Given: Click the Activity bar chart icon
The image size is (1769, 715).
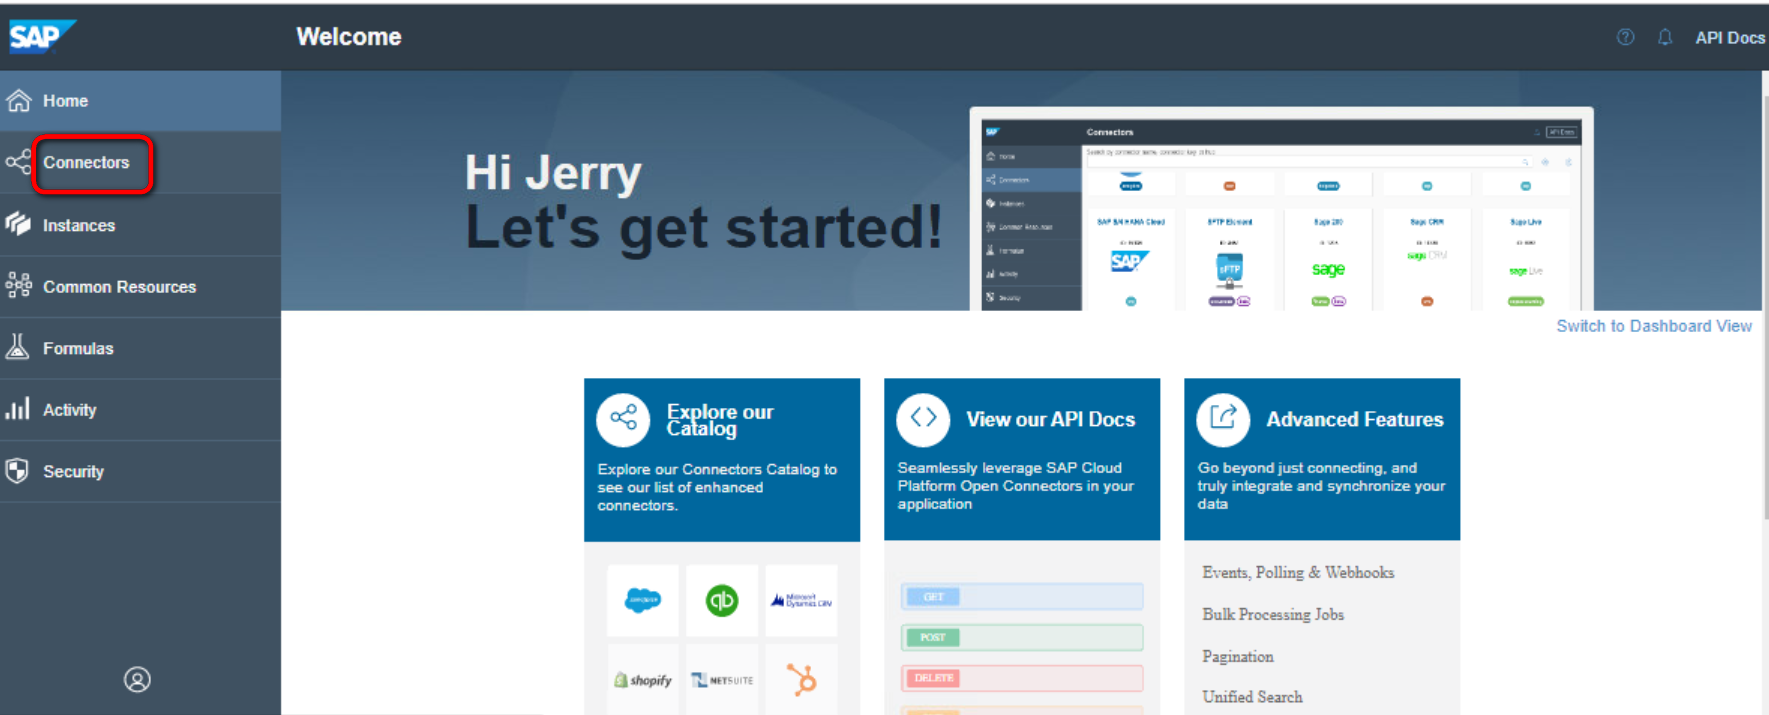Looking at the screenshot, I should (18, 409).
